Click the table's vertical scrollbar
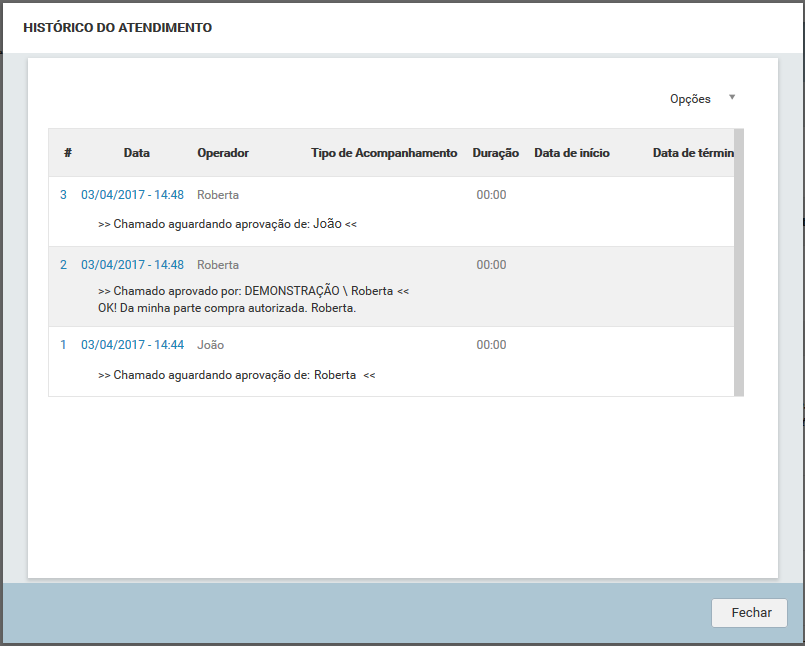This screenshot has width=805, height=646. click(739, 262)
